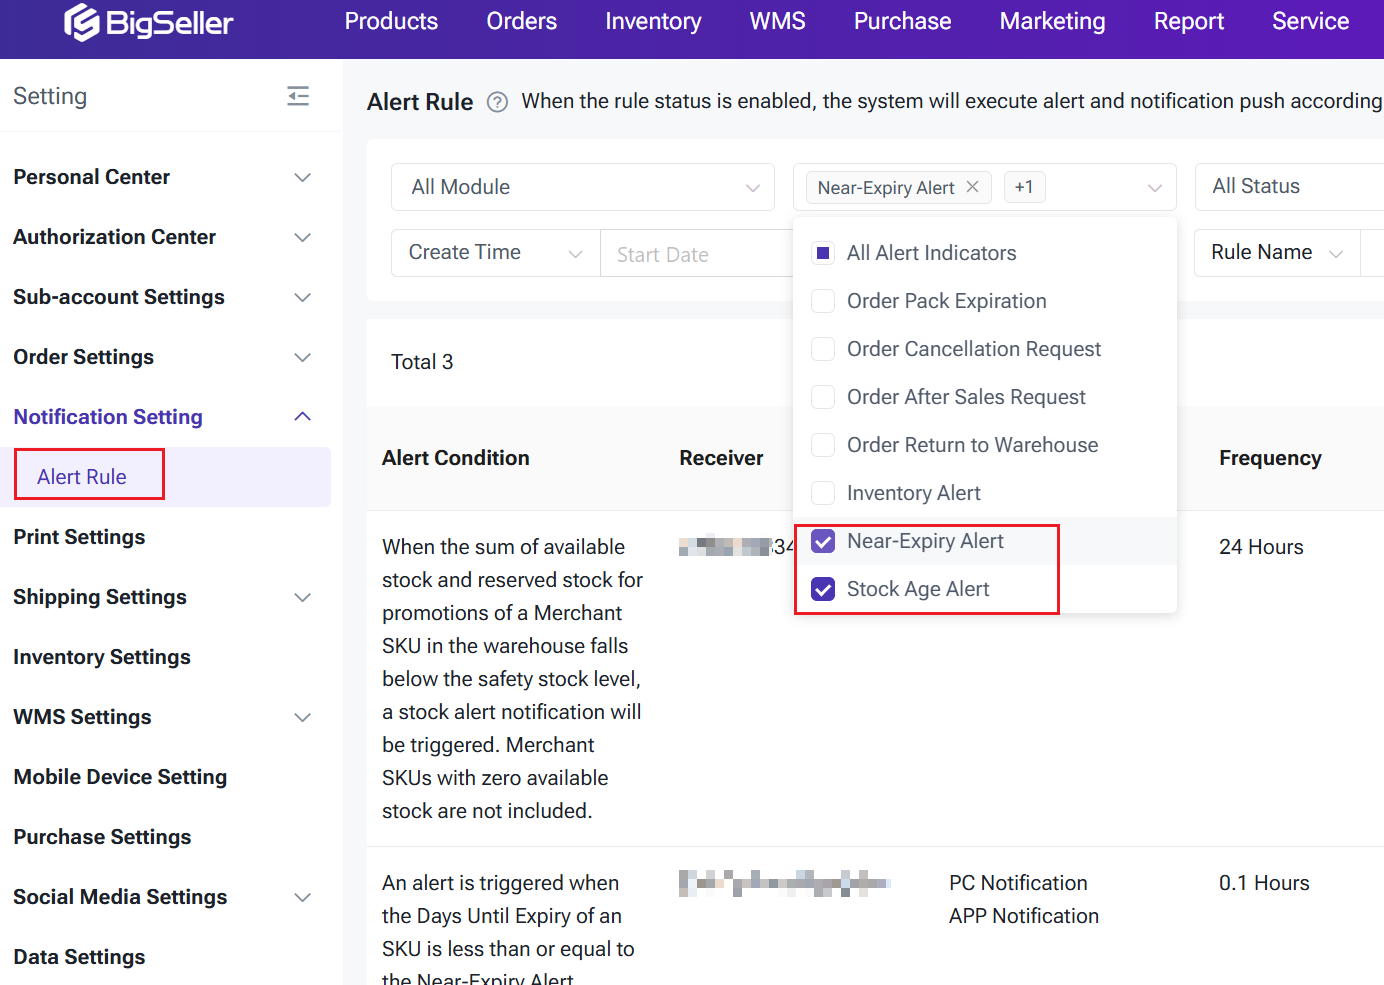Tick the Inventory Alert checkbox

click(x=823, y=493)
